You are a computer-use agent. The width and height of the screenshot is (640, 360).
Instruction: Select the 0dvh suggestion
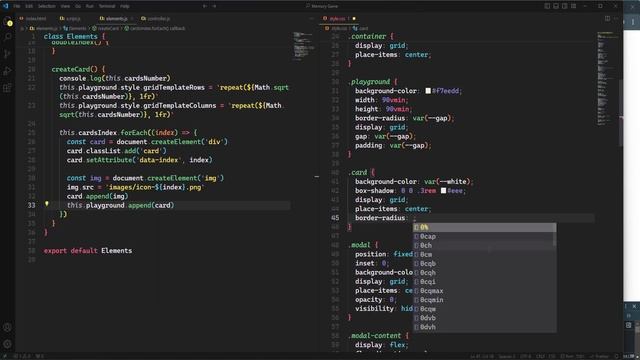(484, 327)
